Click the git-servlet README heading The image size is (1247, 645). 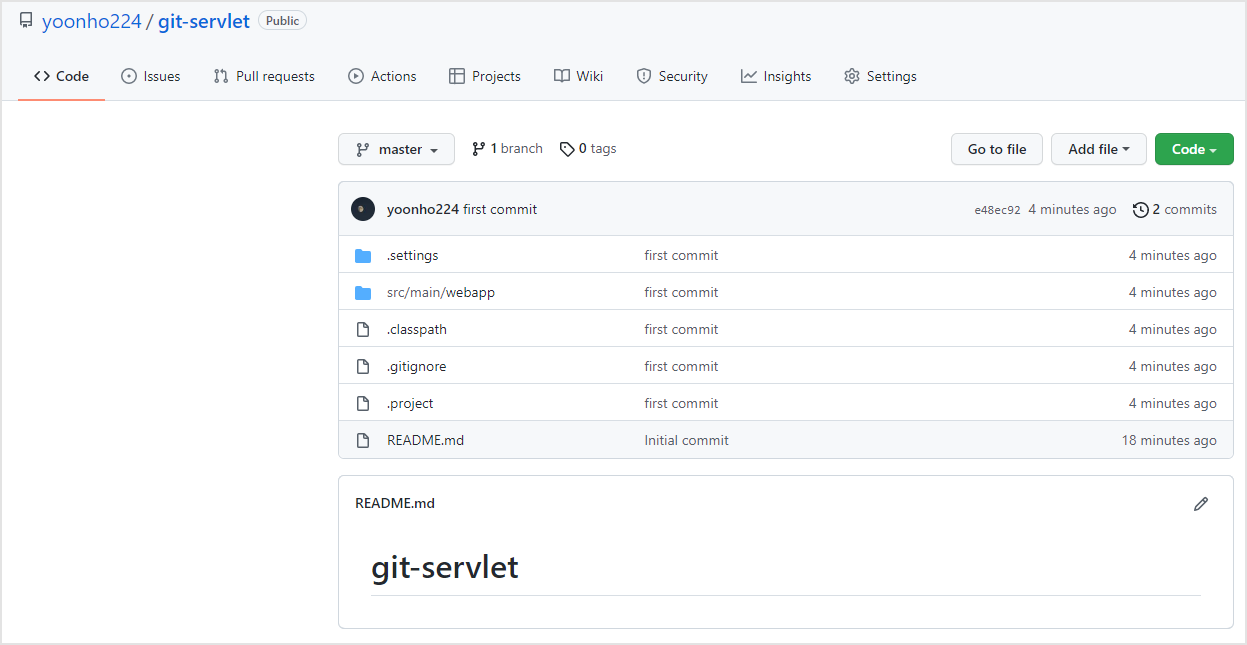pyautogui.click(x=445, y=567)
